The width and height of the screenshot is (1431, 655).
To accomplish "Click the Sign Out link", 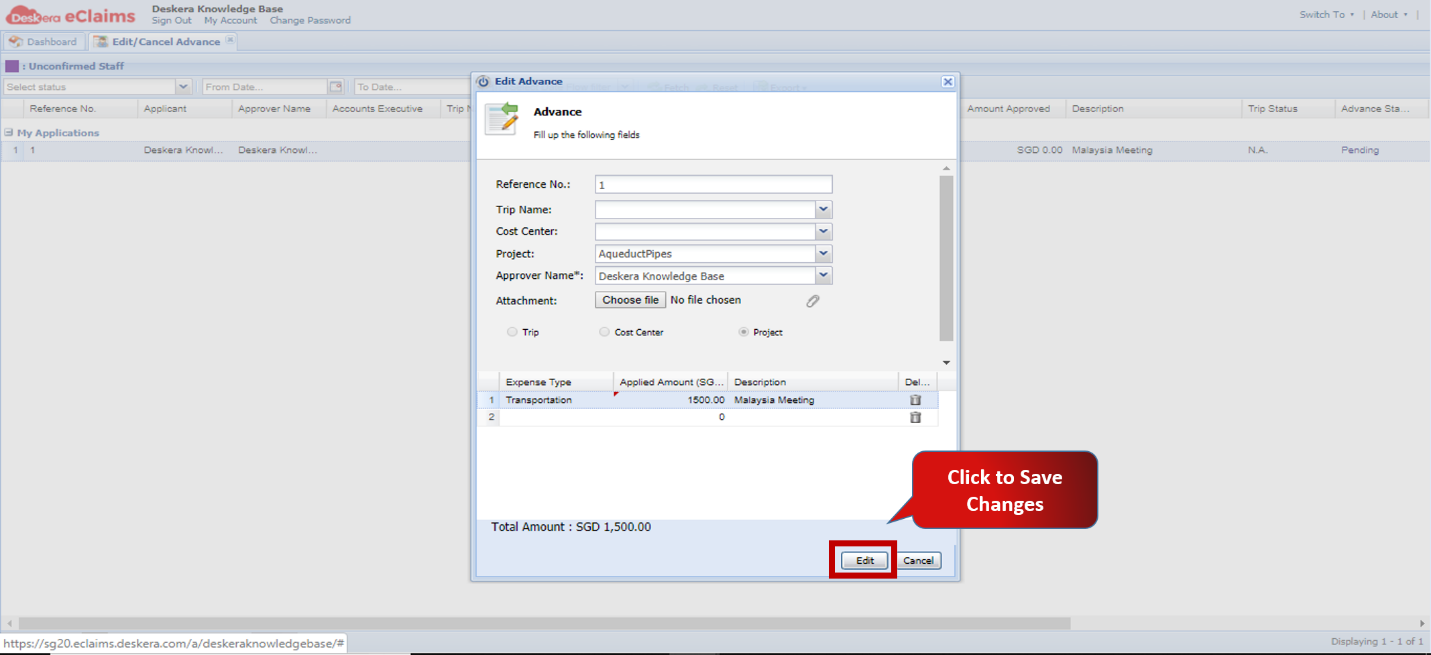I will [x=172, y=20].
